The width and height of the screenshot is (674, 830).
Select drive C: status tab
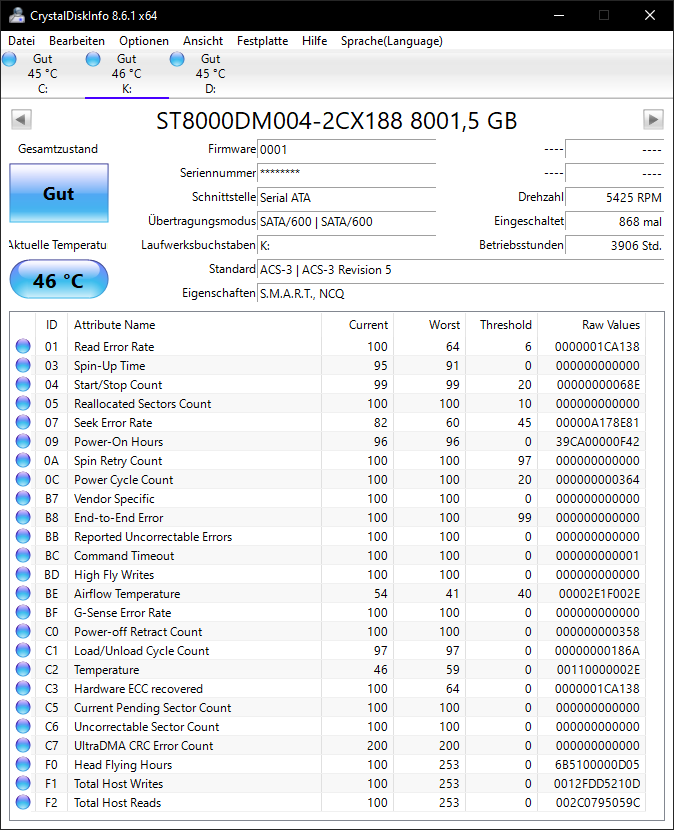tap(42, 74)
